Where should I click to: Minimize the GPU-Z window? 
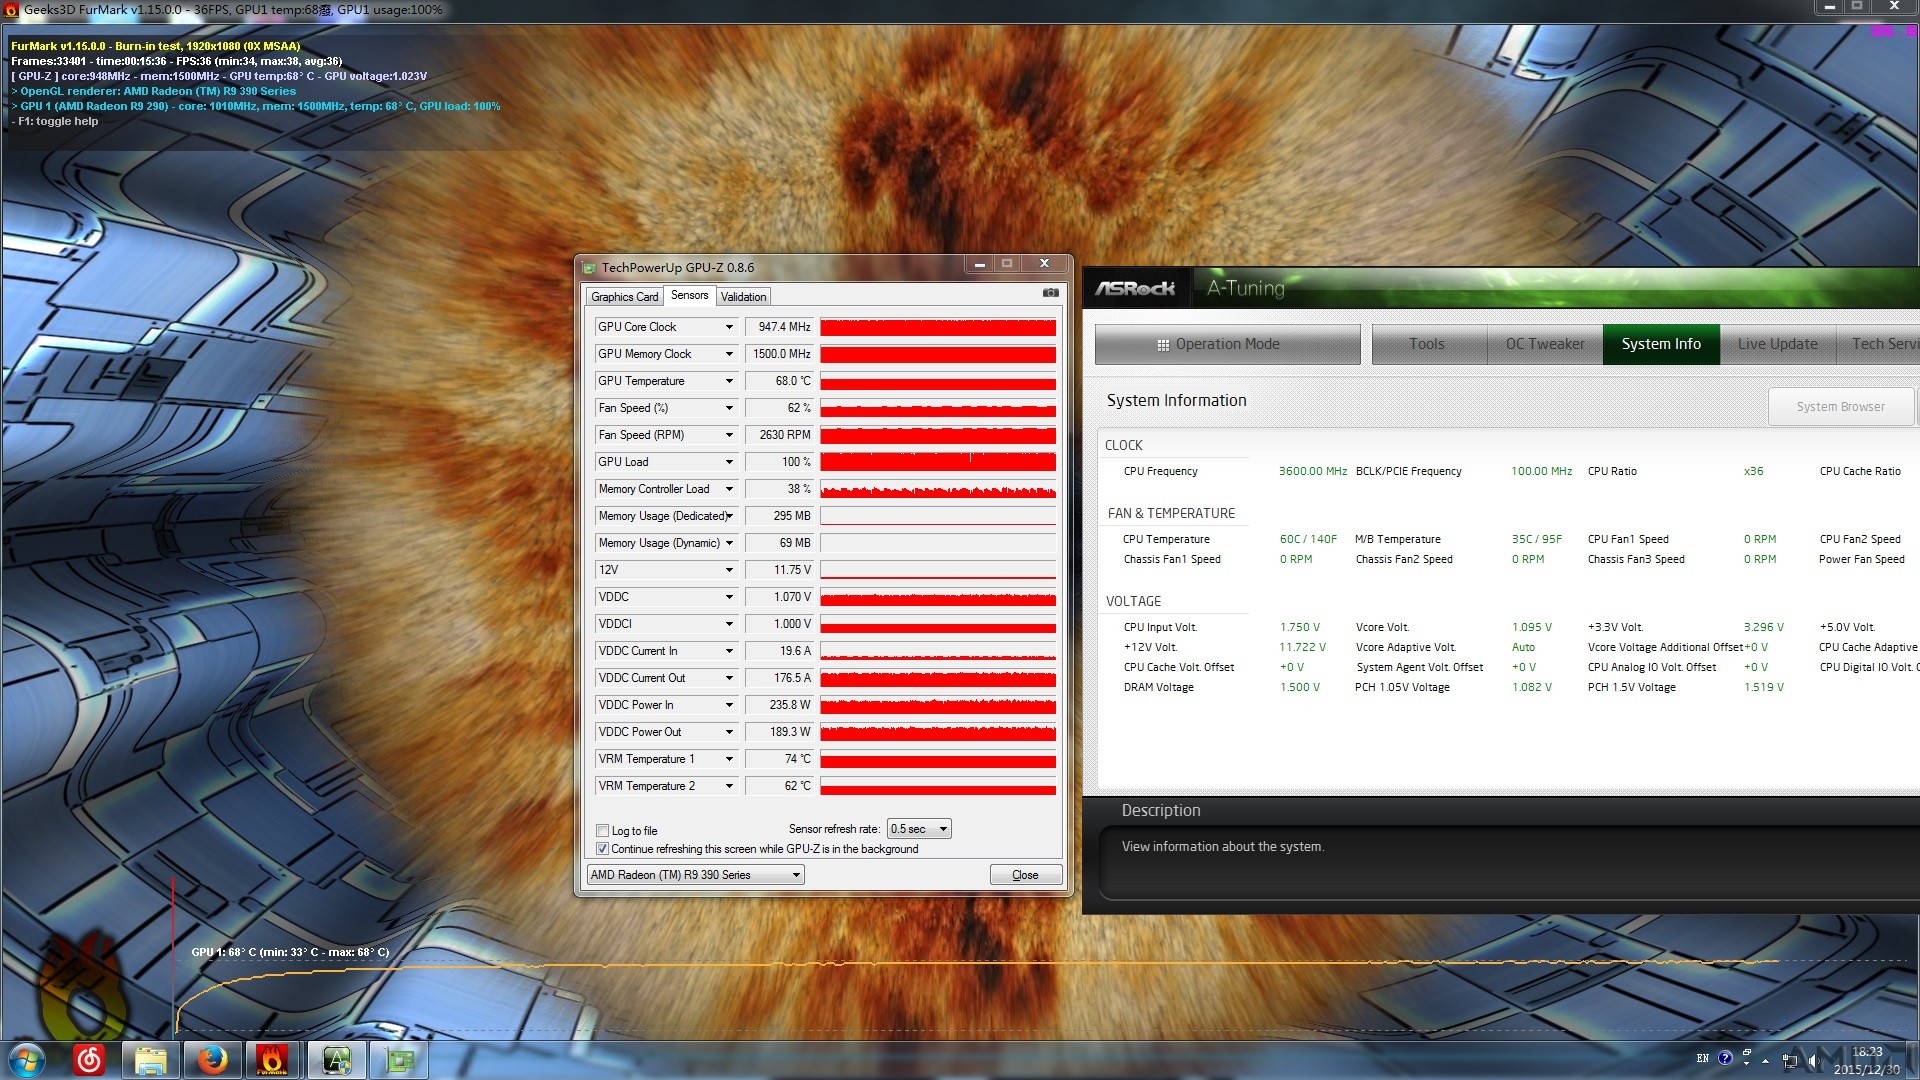point(980,264)
